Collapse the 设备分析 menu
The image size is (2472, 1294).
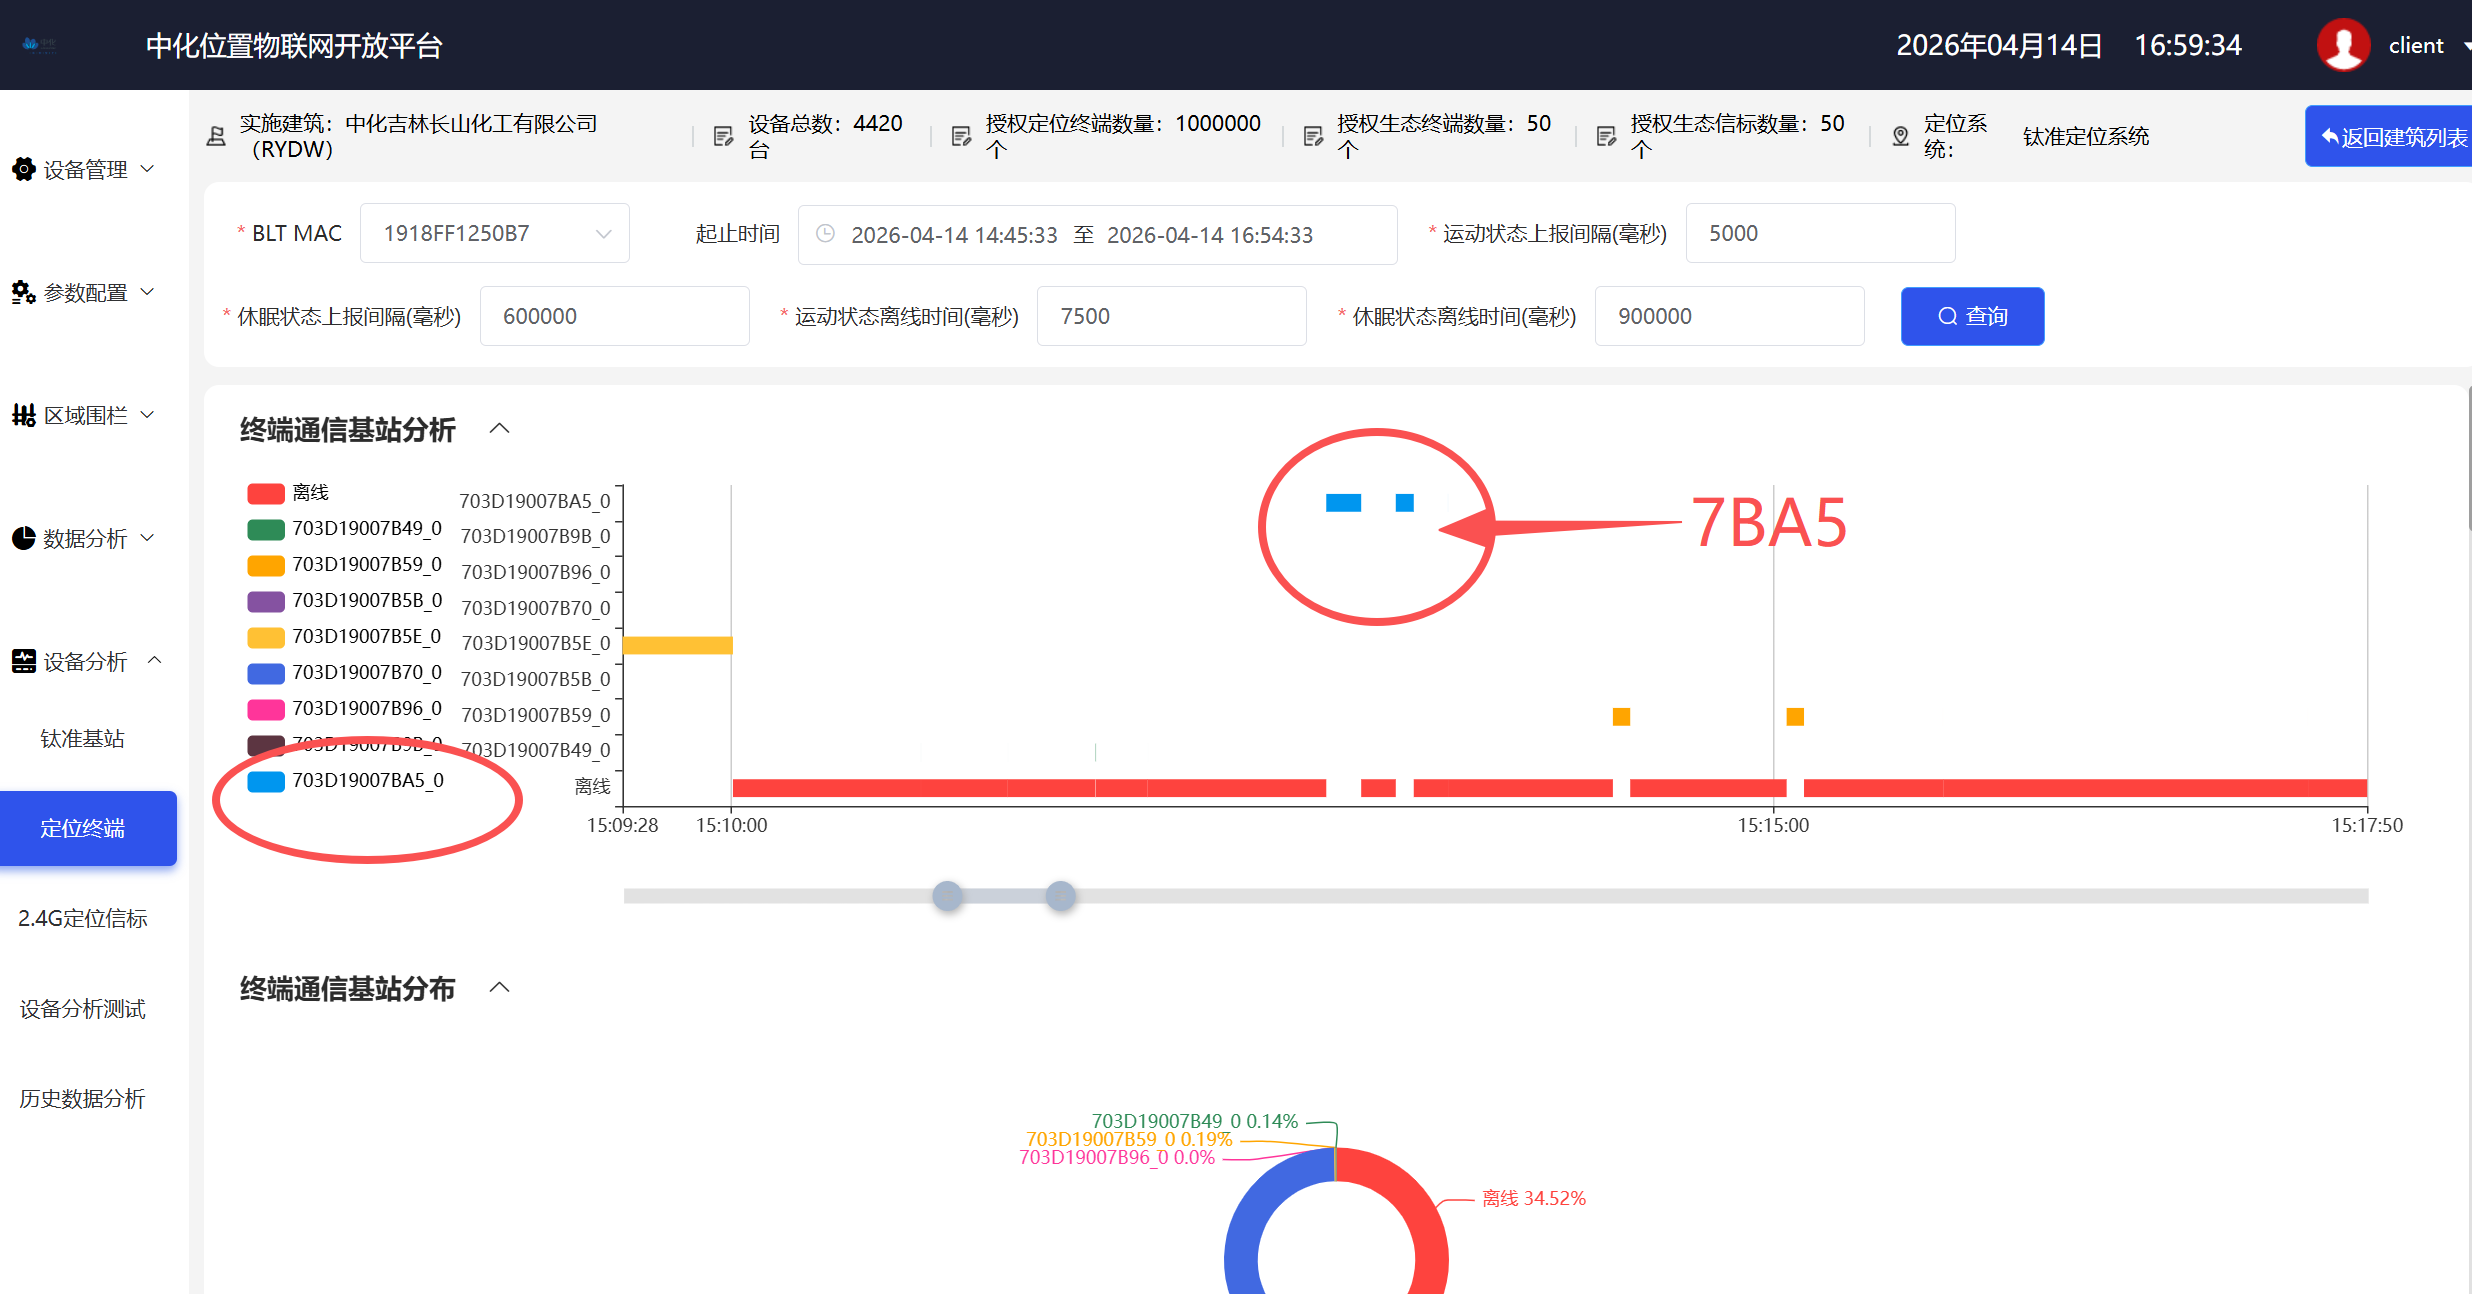(x=154, y=660)
